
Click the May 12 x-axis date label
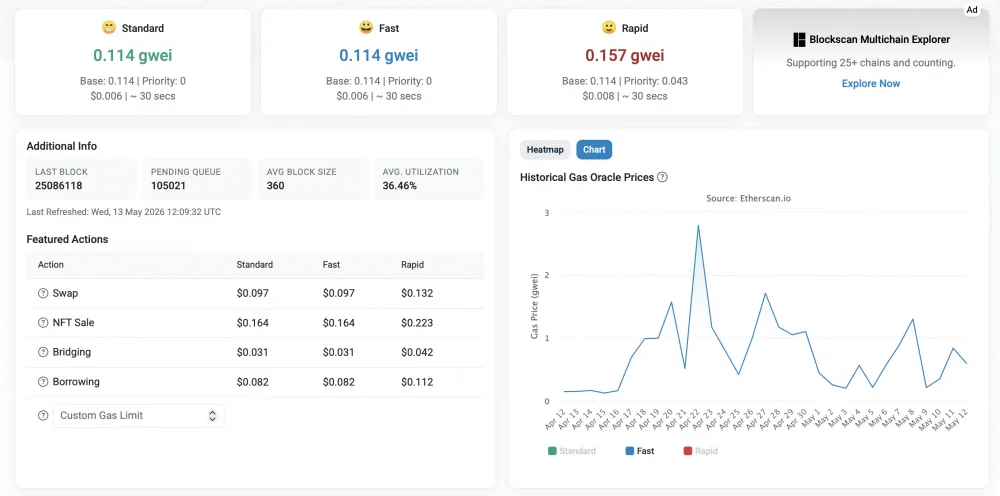click(x=957, y=421)
